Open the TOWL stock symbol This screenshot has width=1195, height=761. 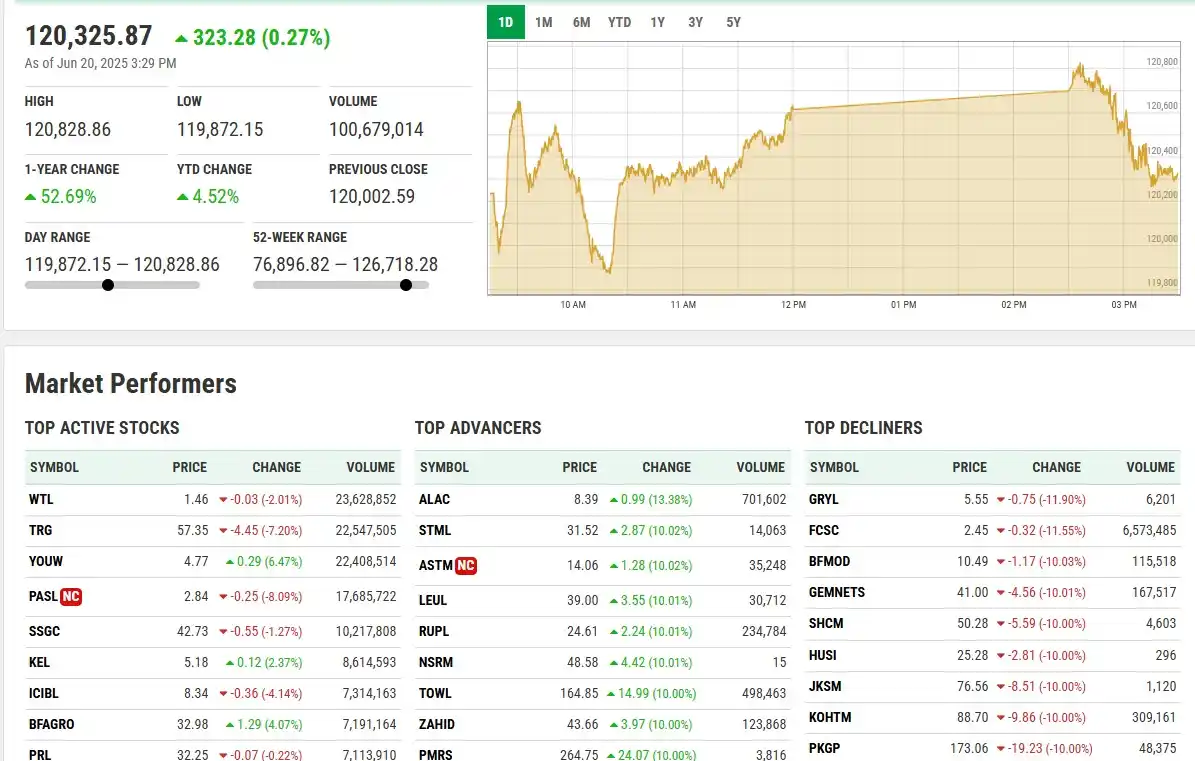pyautogui.click(x=435, y=694)
